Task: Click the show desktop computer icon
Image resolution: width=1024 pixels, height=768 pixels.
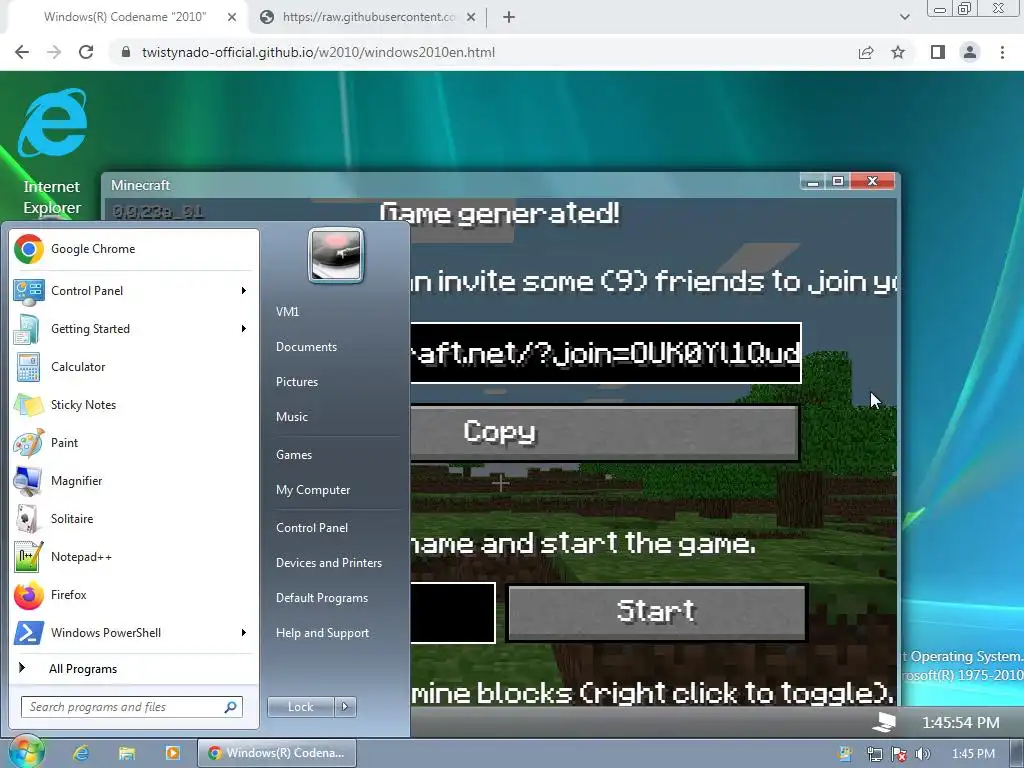Action: point(884,722)
